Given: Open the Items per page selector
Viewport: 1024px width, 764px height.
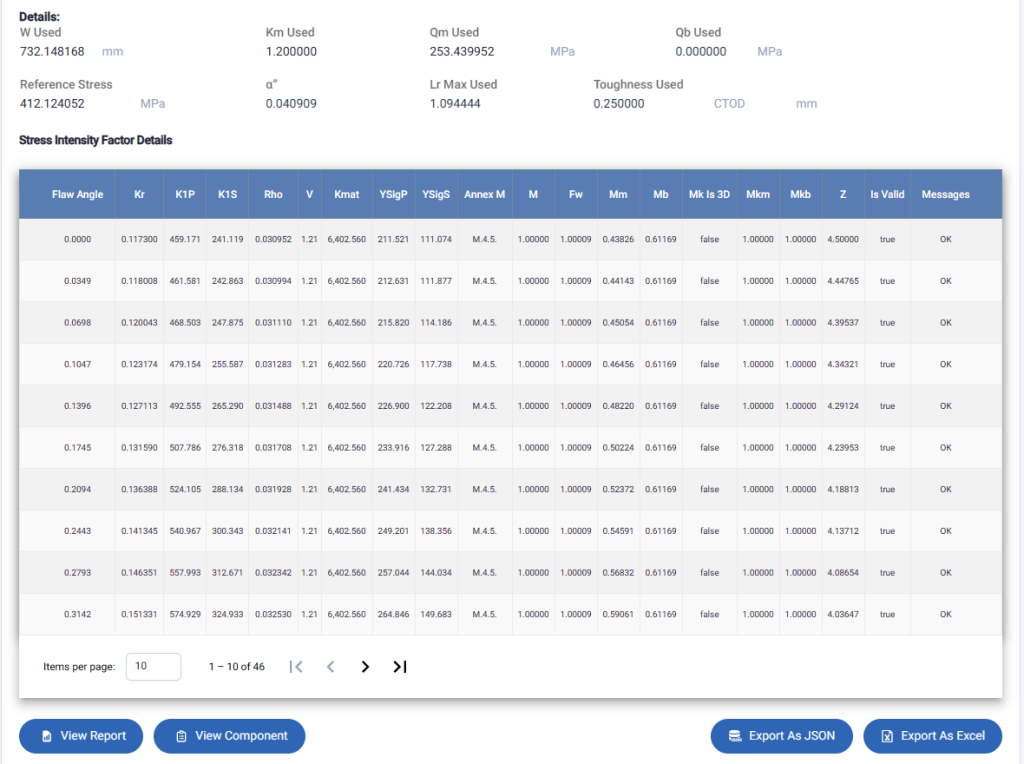Looking at the screenshot, I should (x=153, y=667).
